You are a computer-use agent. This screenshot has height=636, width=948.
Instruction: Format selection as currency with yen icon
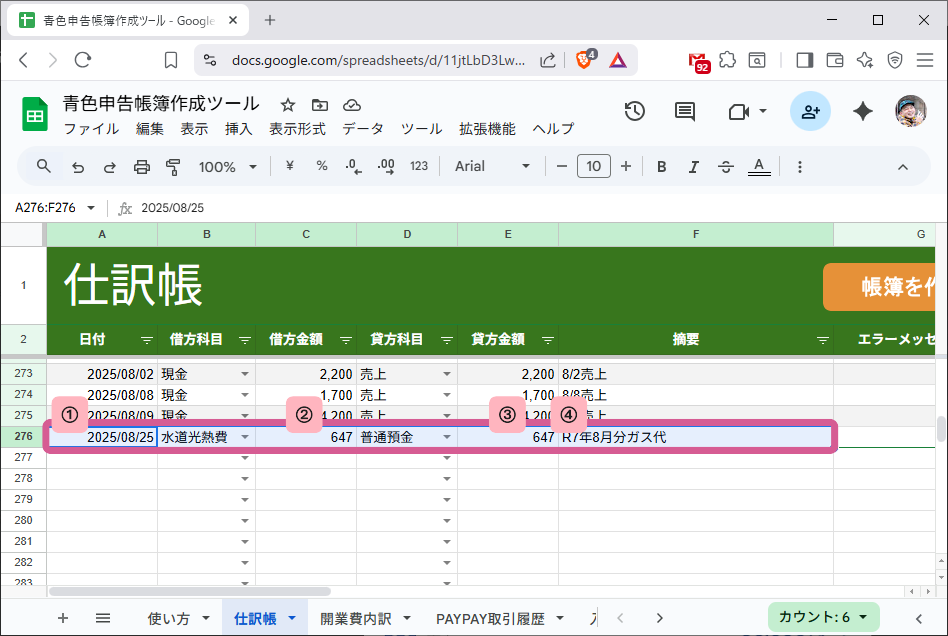pyautogui.click(x=288, y=166)
